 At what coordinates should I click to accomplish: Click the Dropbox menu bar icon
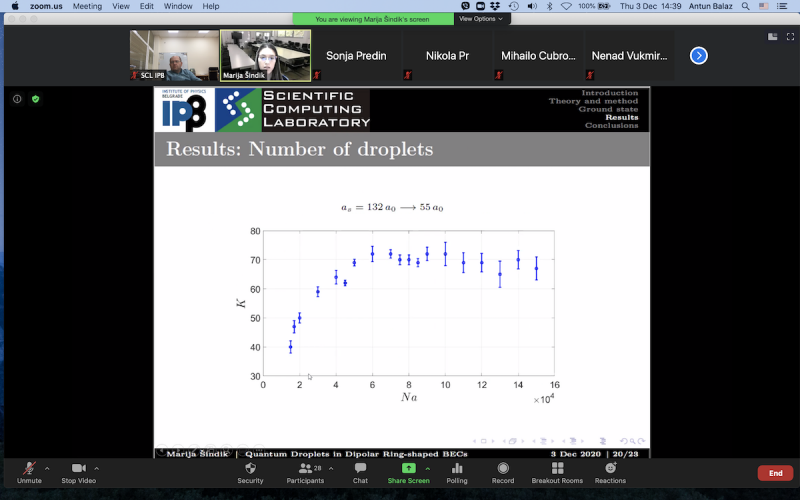pyautogui.click(x=495, y=6)
